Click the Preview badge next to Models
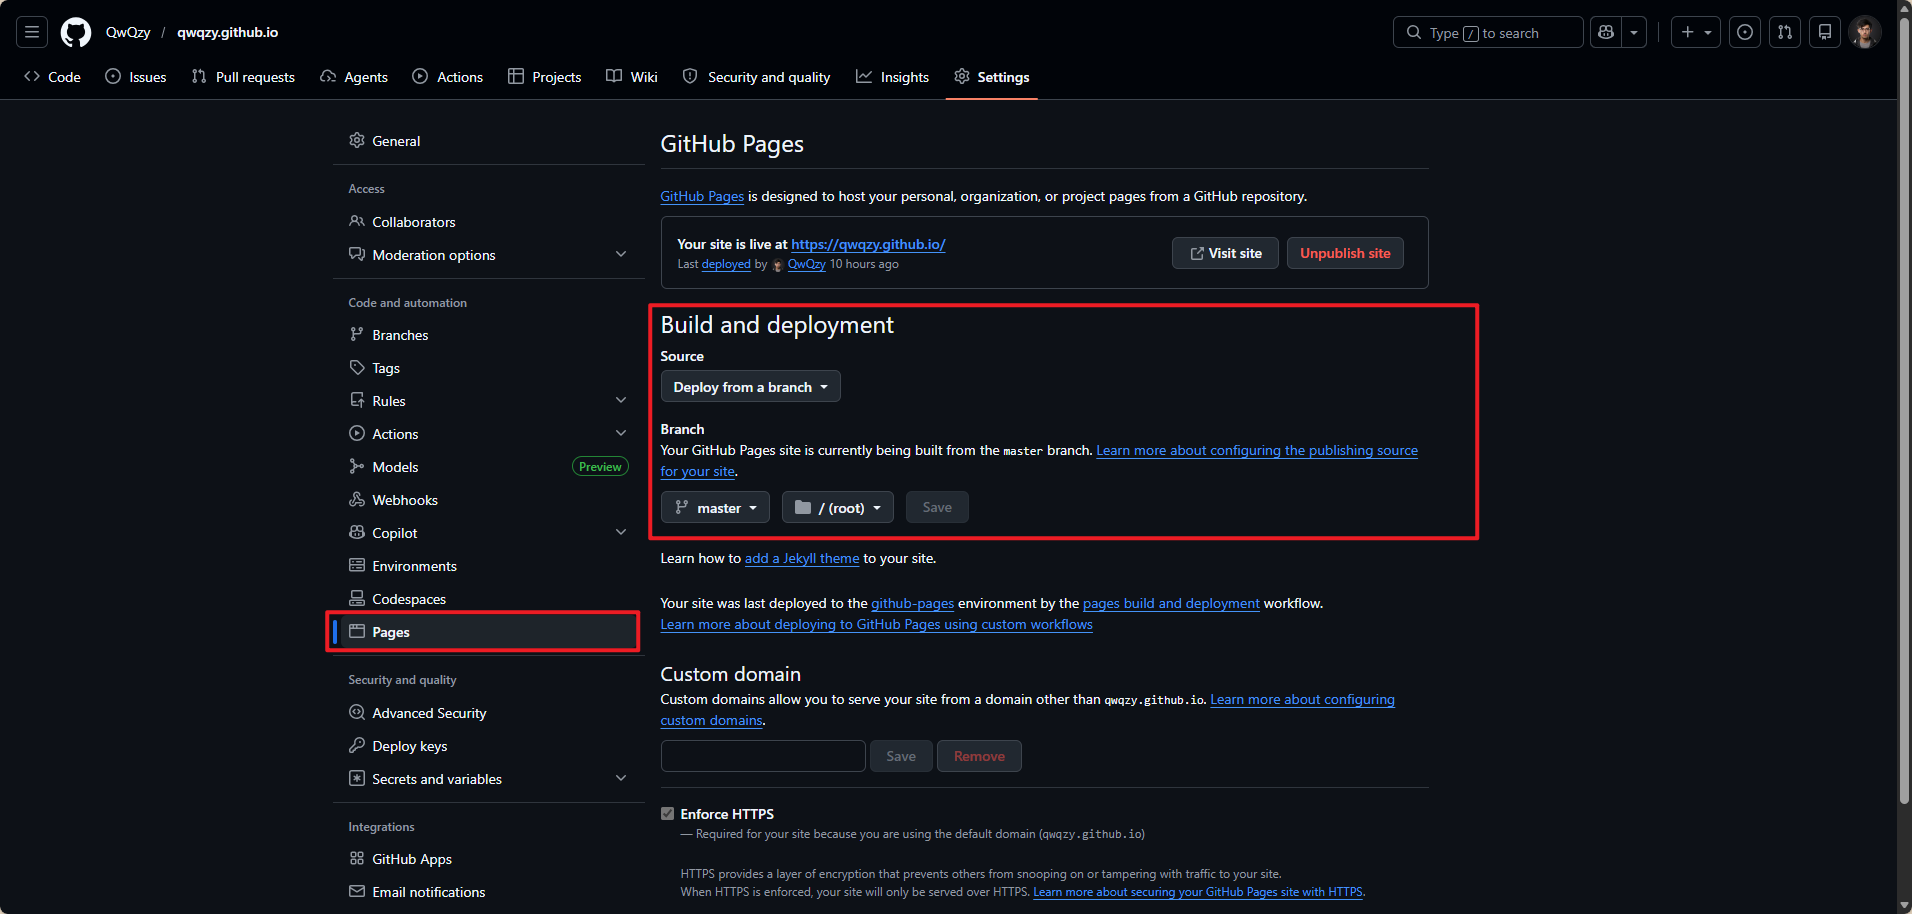The image size is (1912, 914). click(600, 466)
